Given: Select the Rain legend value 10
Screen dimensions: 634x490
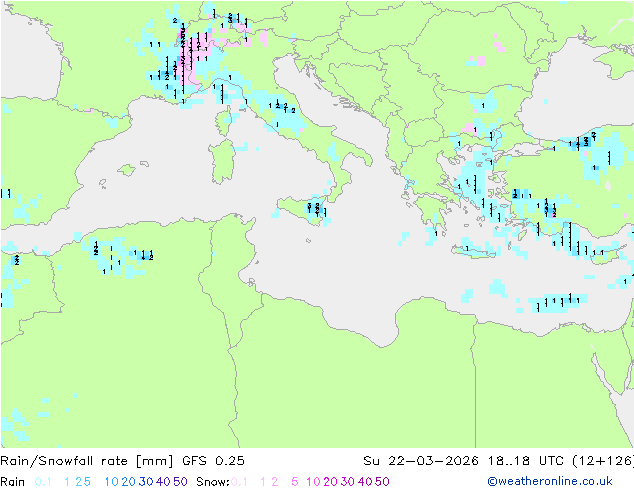Looking at the screenshot, I should tap(112, 482).
